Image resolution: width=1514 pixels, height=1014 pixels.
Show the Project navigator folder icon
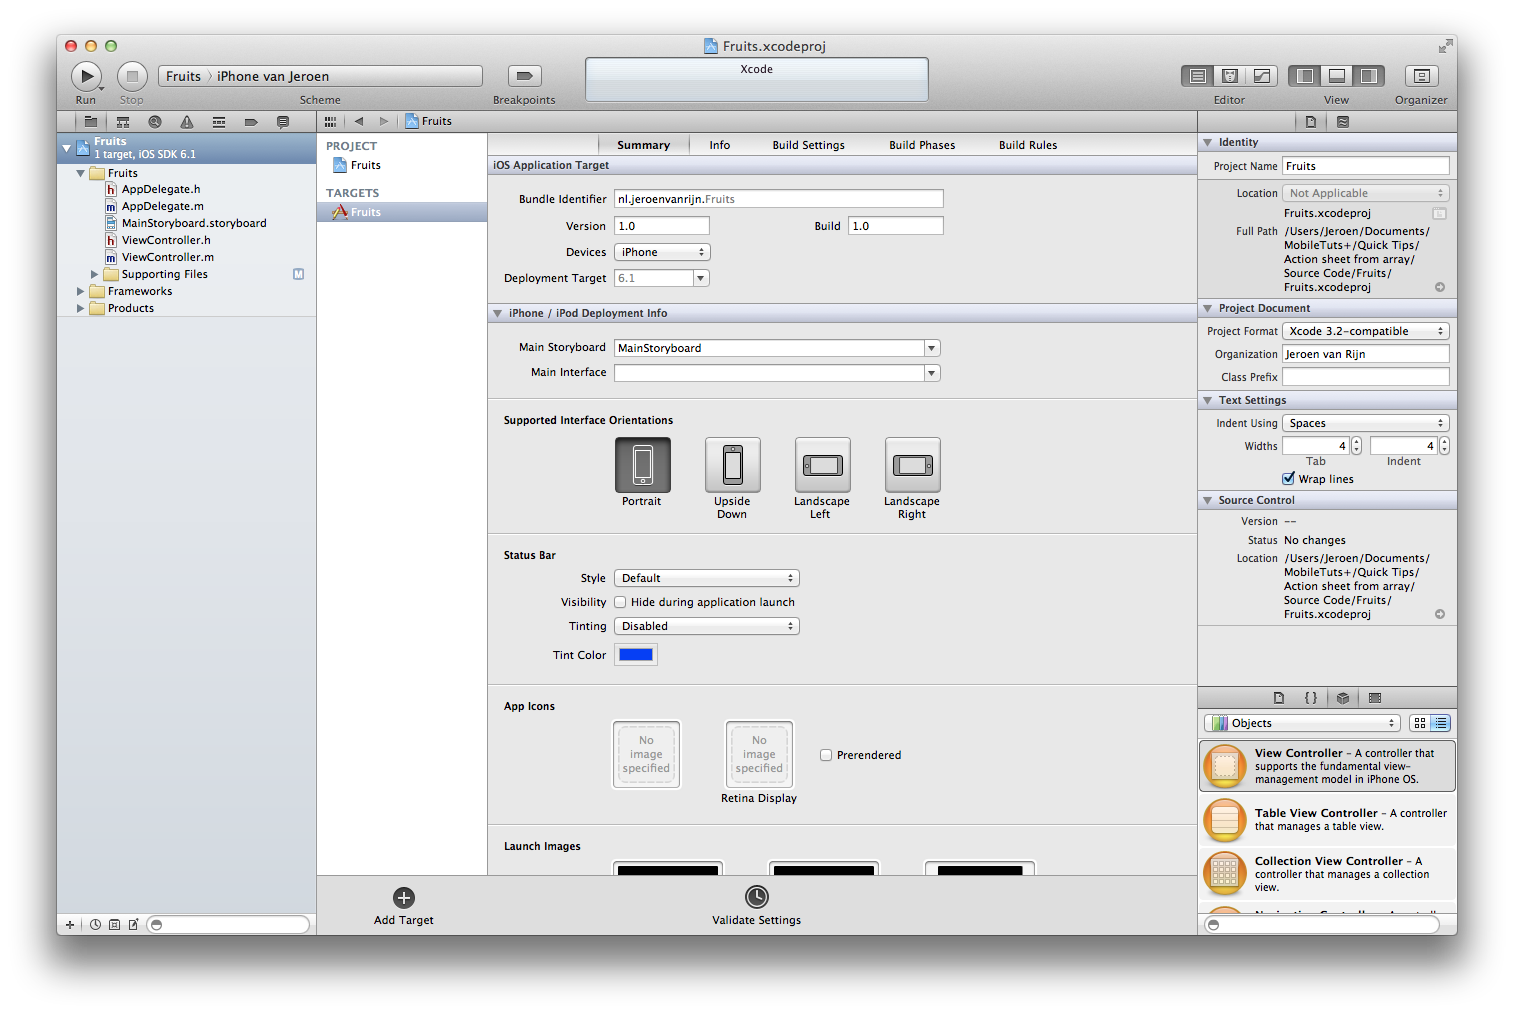point(91,122)
